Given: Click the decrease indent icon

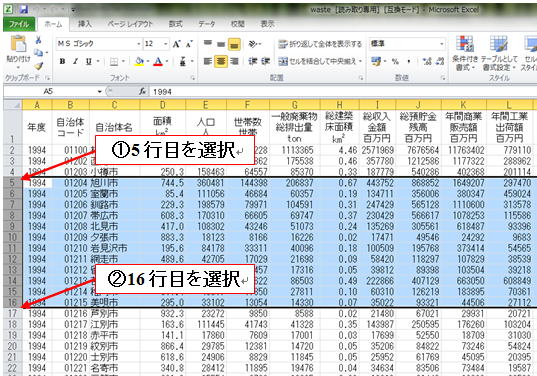Looking at the screenshot, I should coord(253,61).
